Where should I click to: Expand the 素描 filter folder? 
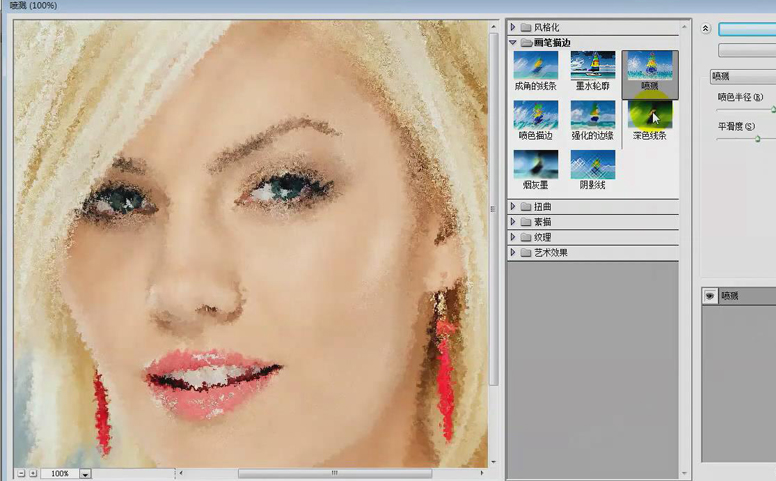coord(513,222)
